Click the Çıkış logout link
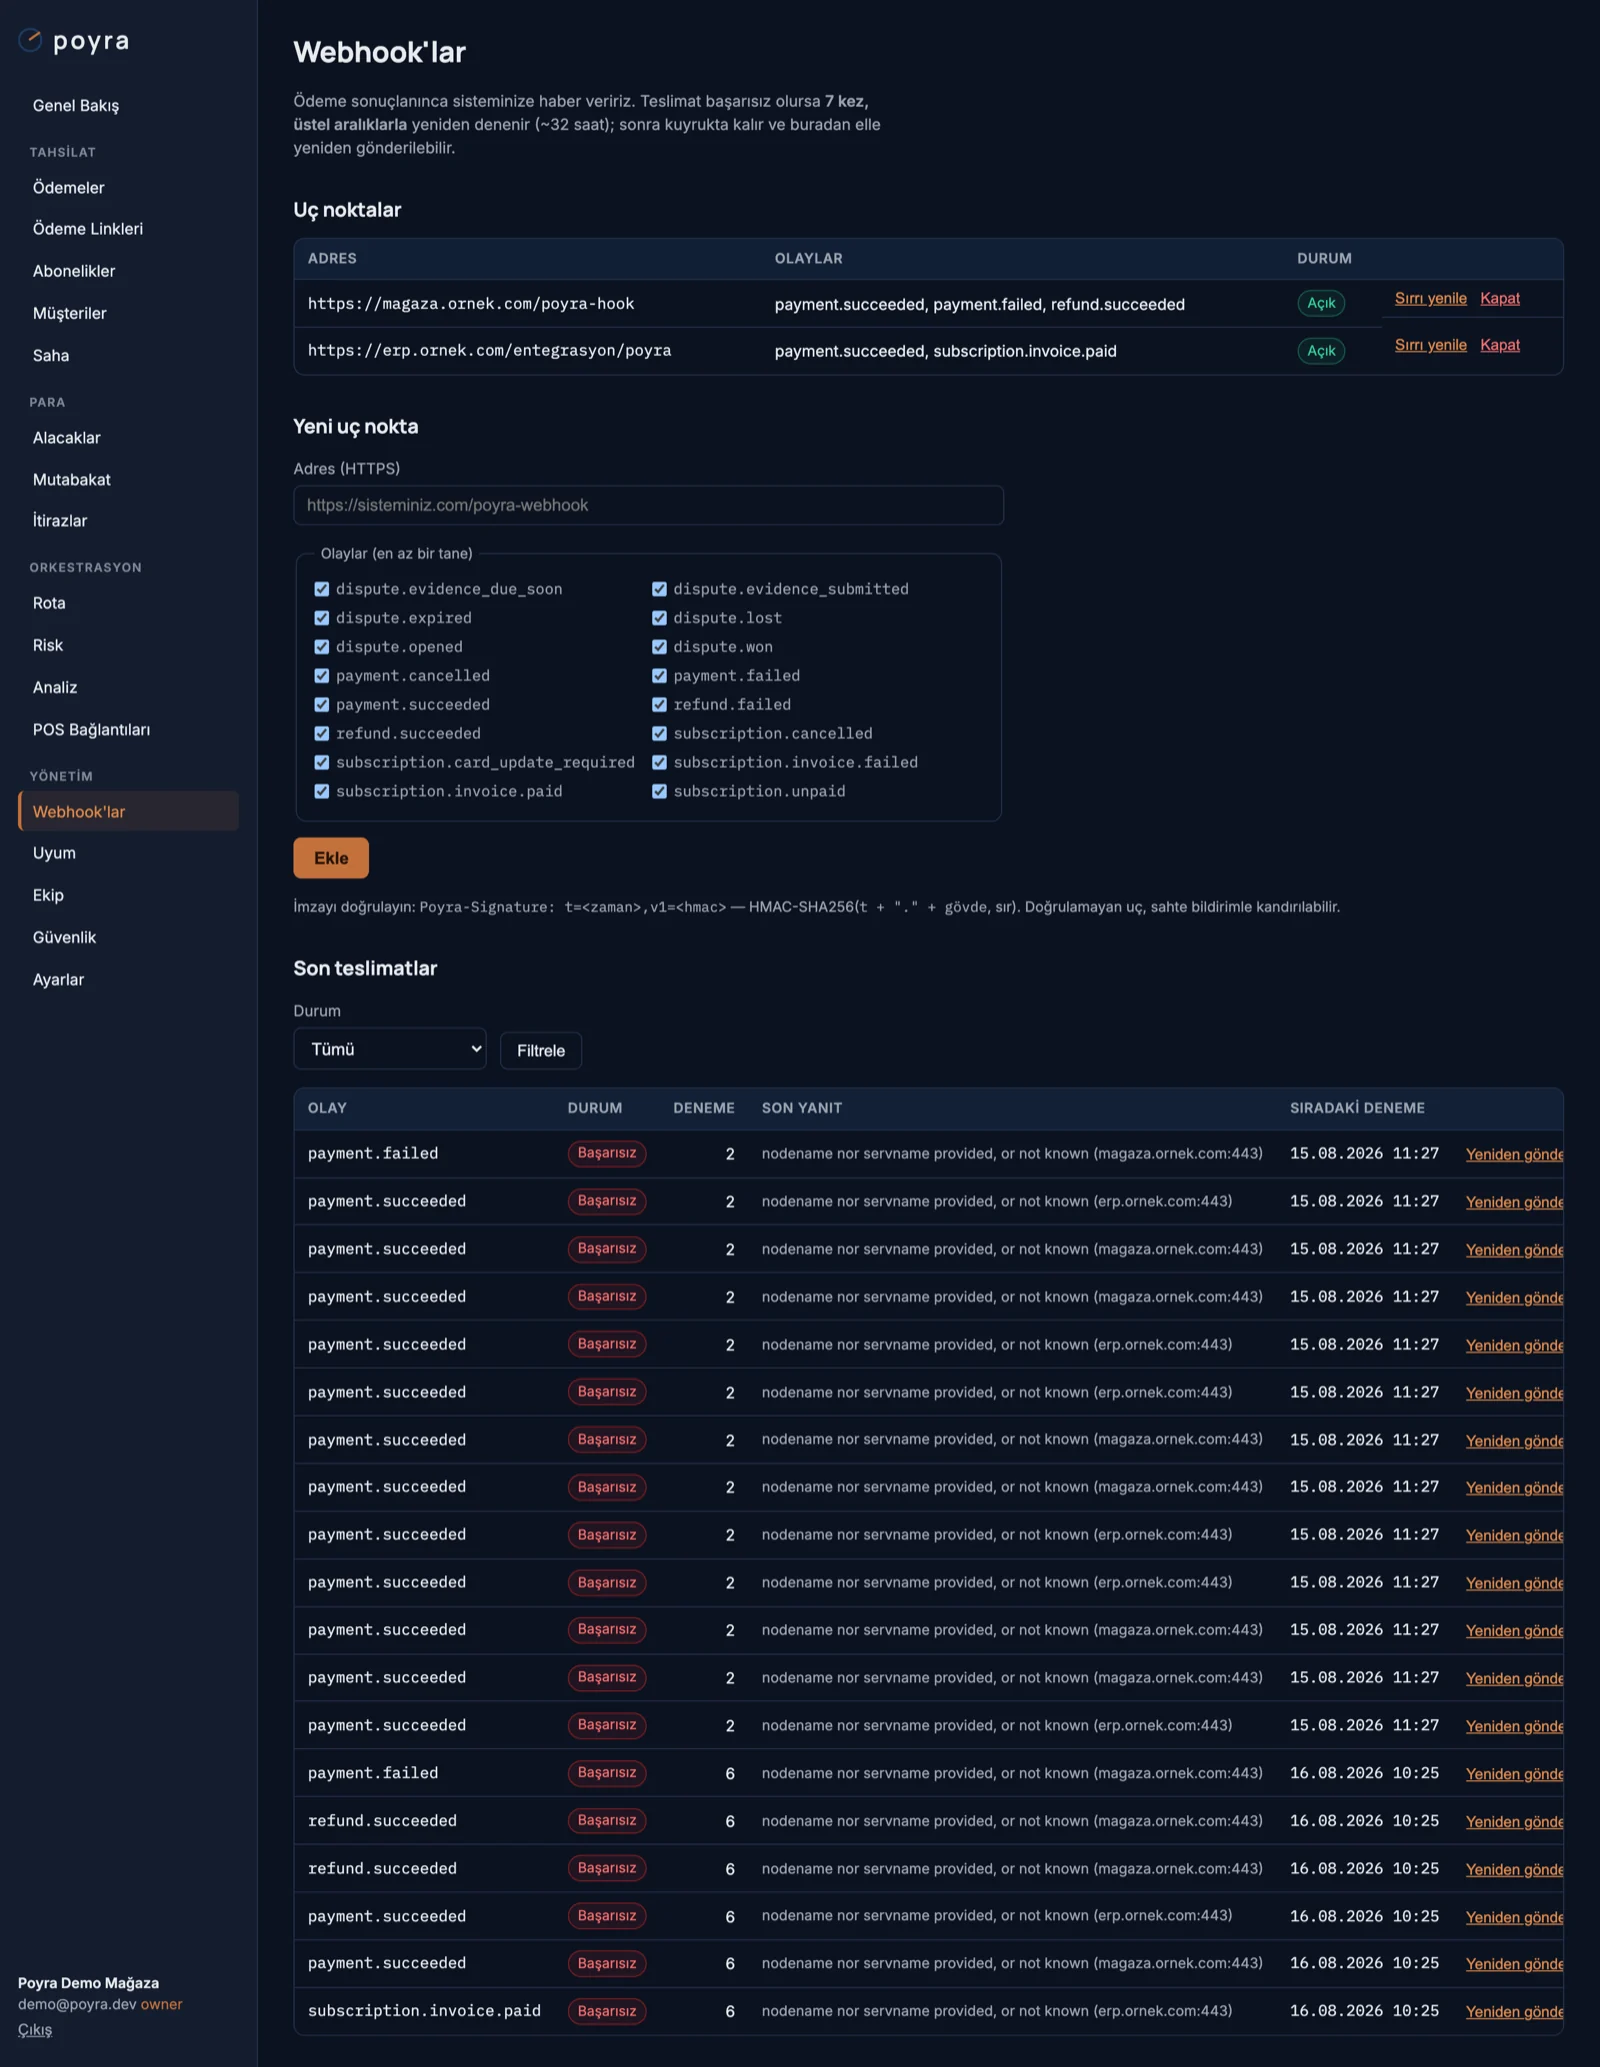Viewport: 1600px width, 2067px height. pos(35,2030)
